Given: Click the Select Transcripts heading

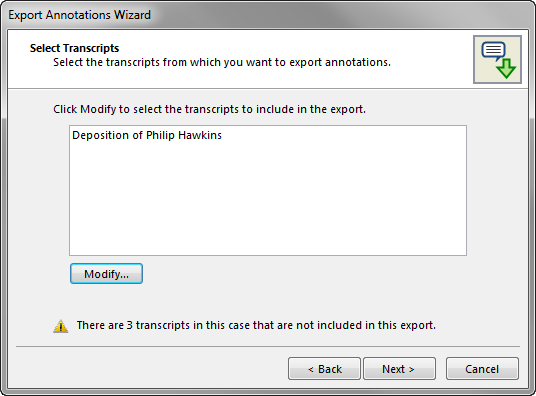Looking at the screenshot, I should (75, 48).
